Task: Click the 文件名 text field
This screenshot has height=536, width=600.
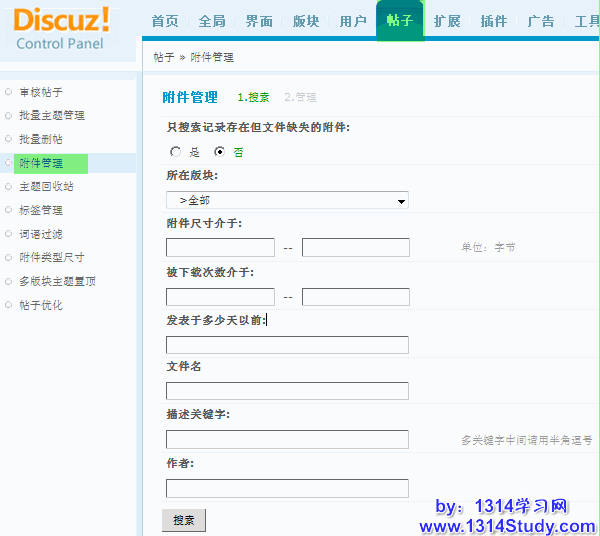Action: click(287, 391)
